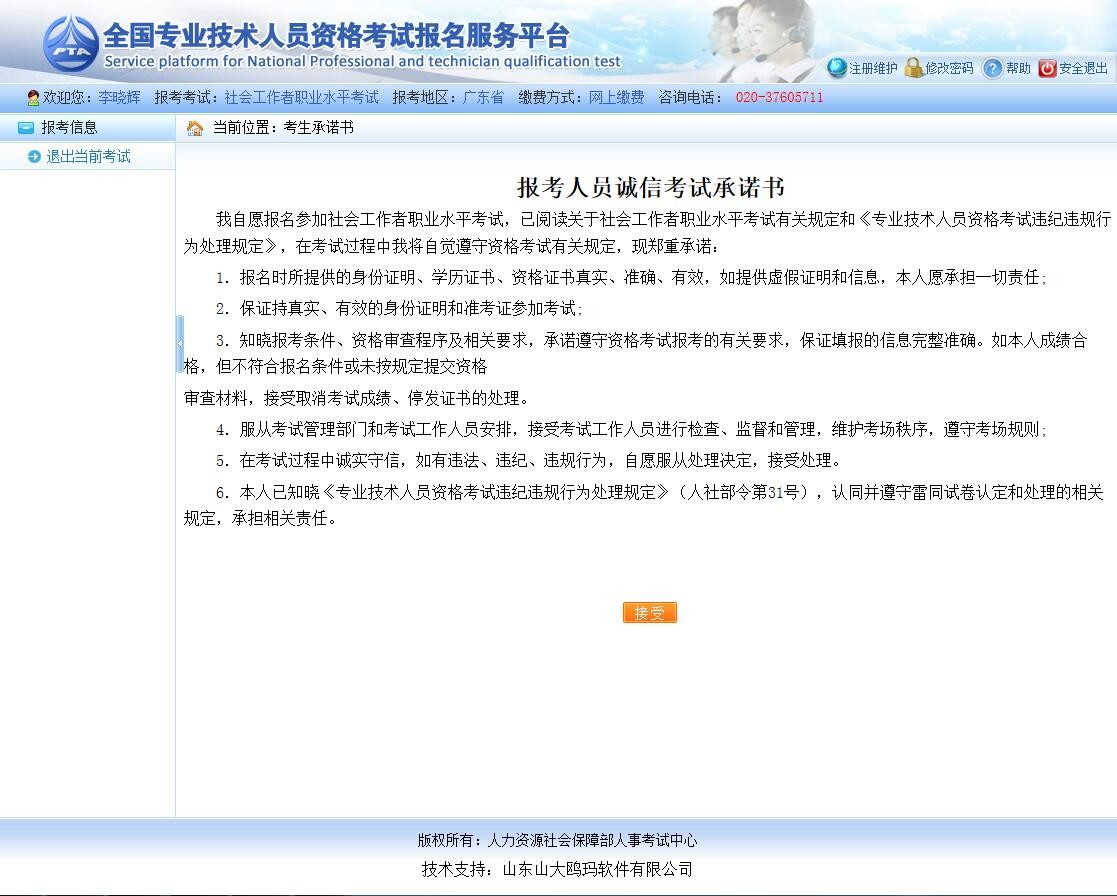1117x896 pixels.
Task: Click the phone number 020-37605711
Action: pyautogui.click(x=779, y=98)
